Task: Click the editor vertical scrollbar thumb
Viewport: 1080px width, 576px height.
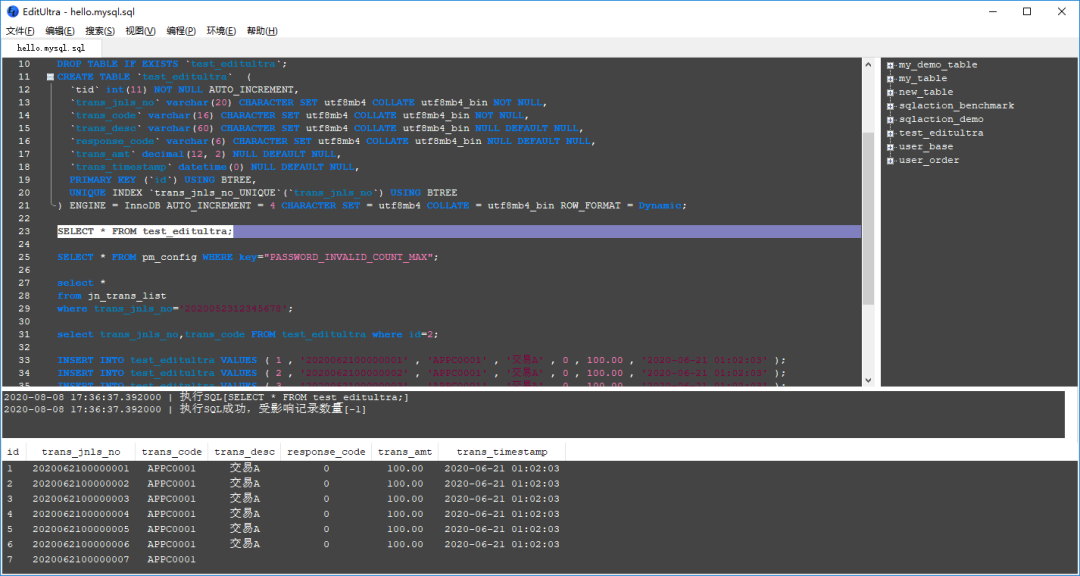Action: 868,219
